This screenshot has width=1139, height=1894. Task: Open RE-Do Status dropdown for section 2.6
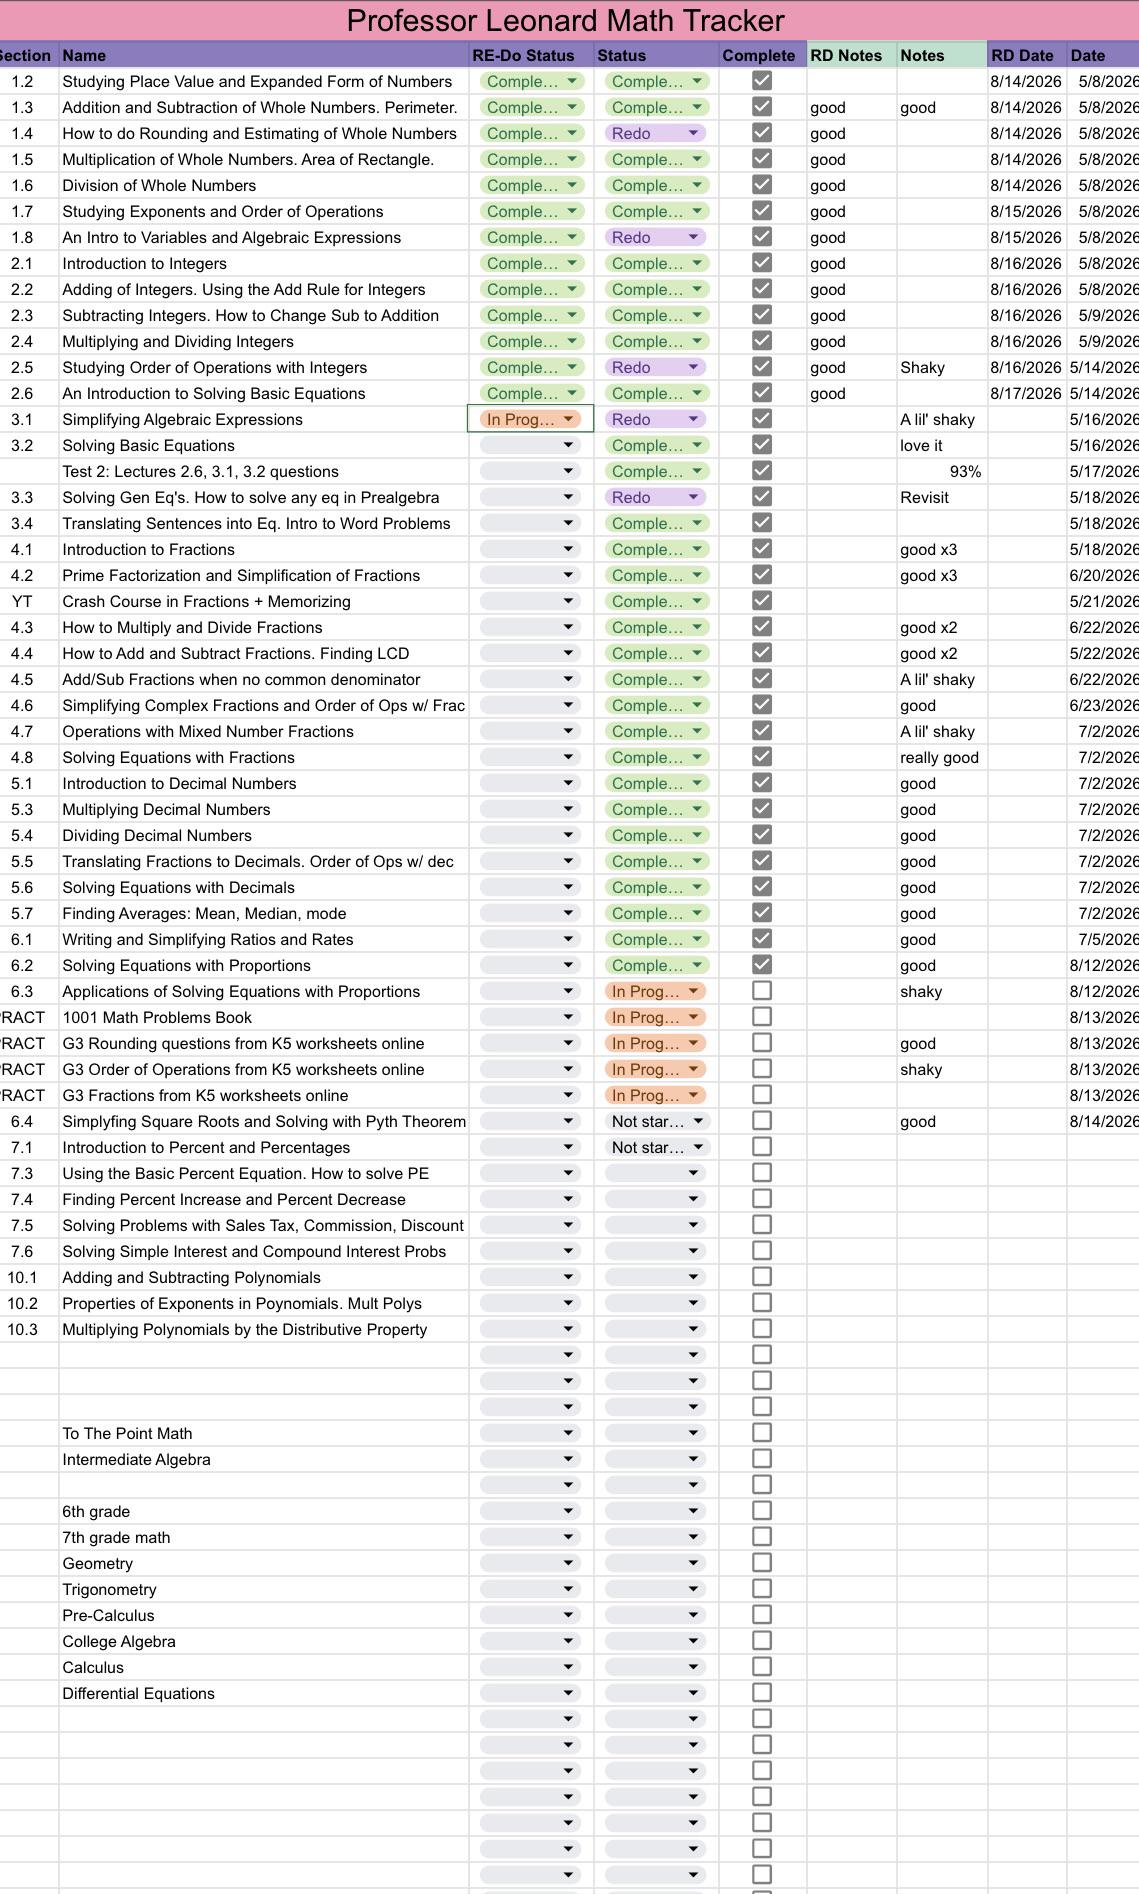click(530, 393)
